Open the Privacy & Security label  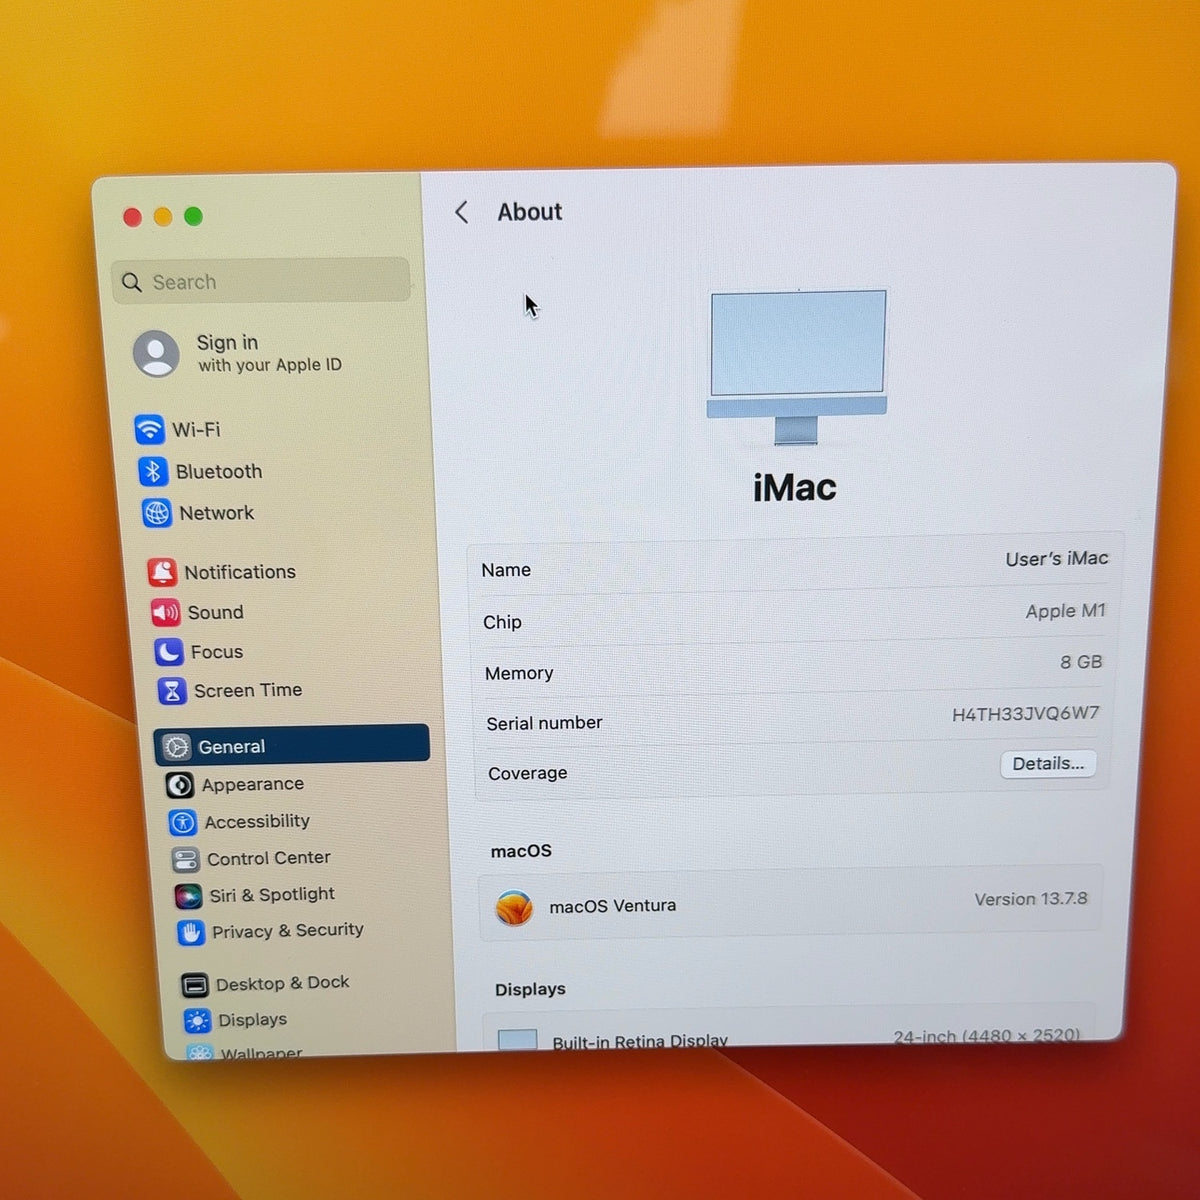tap(288, 931)
